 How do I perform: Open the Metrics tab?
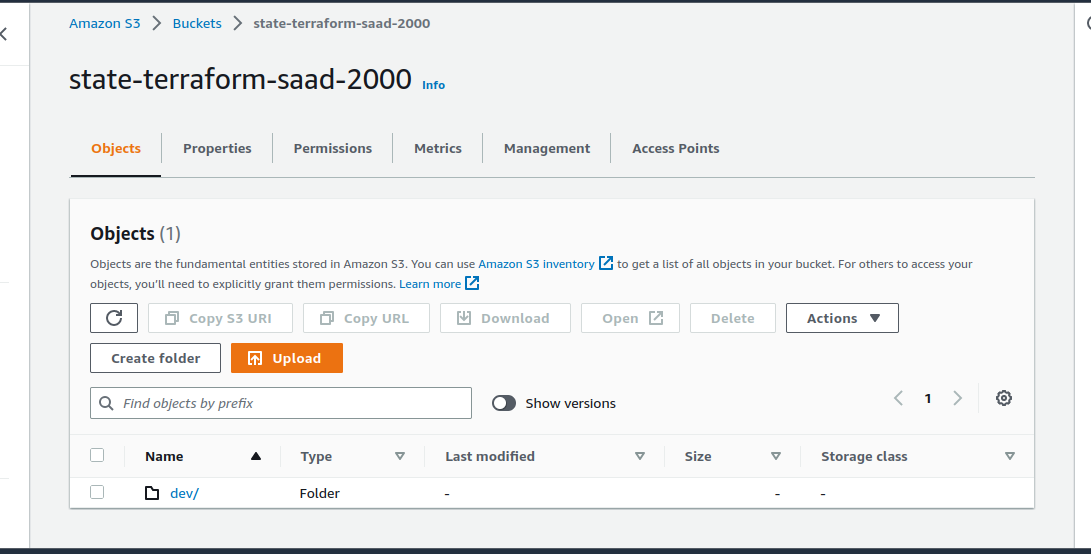pyautogui.click(x=438, y=148)
